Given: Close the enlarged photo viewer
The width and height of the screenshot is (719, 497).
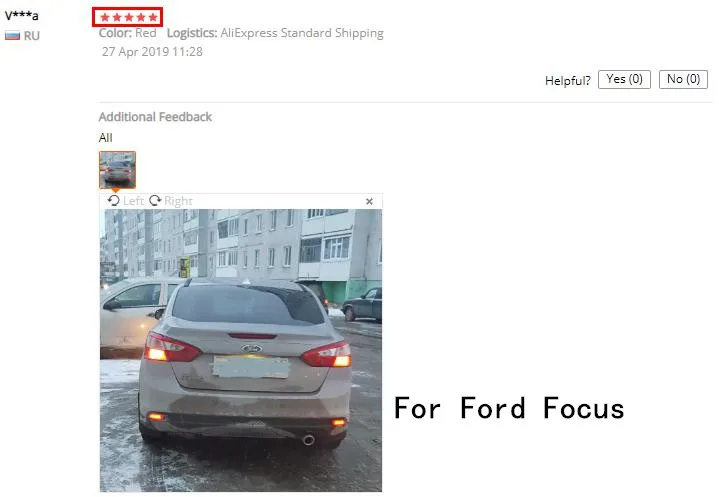Looking at the screenshot, I should [370, 201].
